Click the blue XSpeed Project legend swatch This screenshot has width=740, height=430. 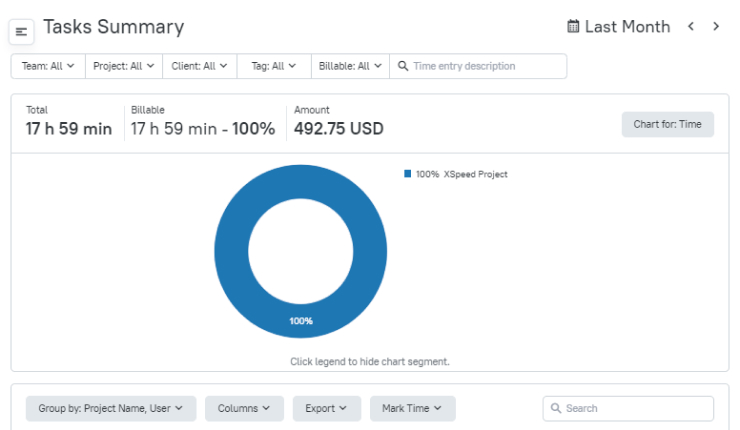pos(408,174)
